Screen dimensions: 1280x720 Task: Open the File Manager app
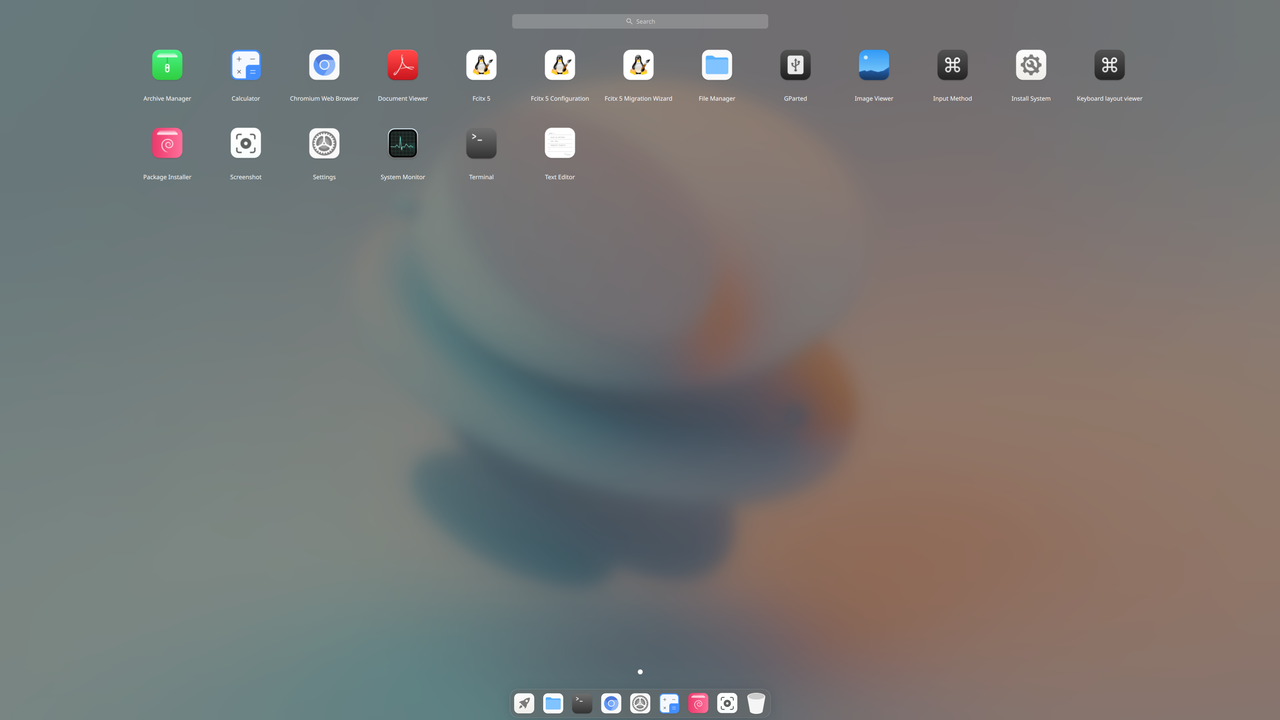coord(717,64)
